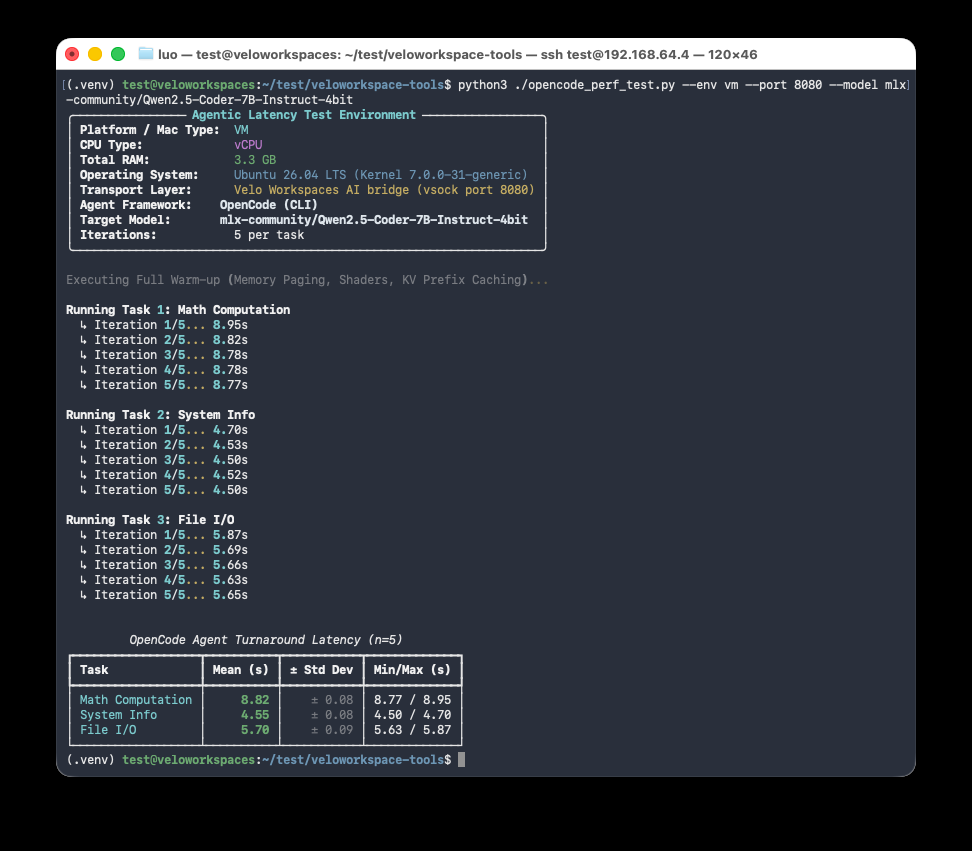Click the wrapped line '-community/Qwen2.5-Coder-7B-Instruct-4bit'
Image resolution: width=972 pixels, height=851 pixels.
pos(210,100)
